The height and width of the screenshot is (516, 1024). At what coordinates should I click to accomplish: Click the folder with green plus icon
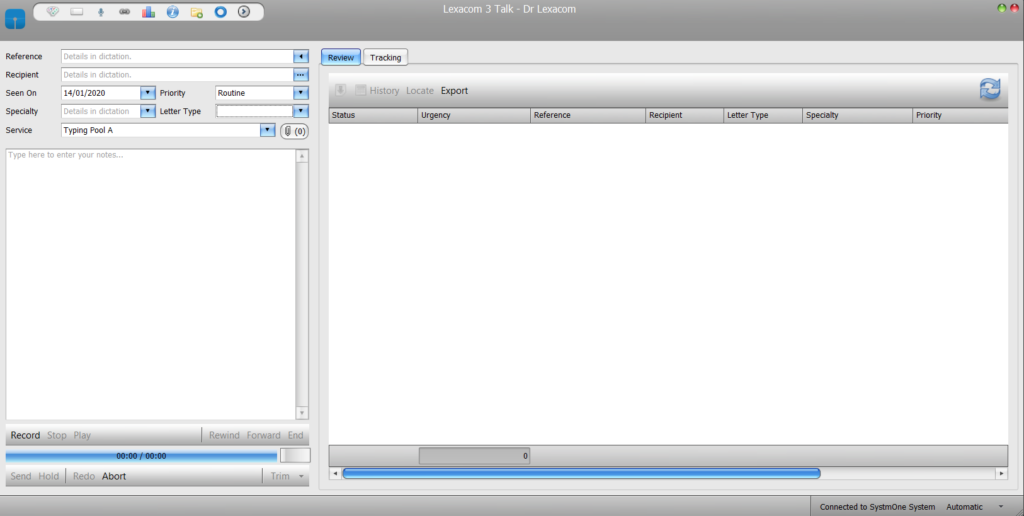197,12
